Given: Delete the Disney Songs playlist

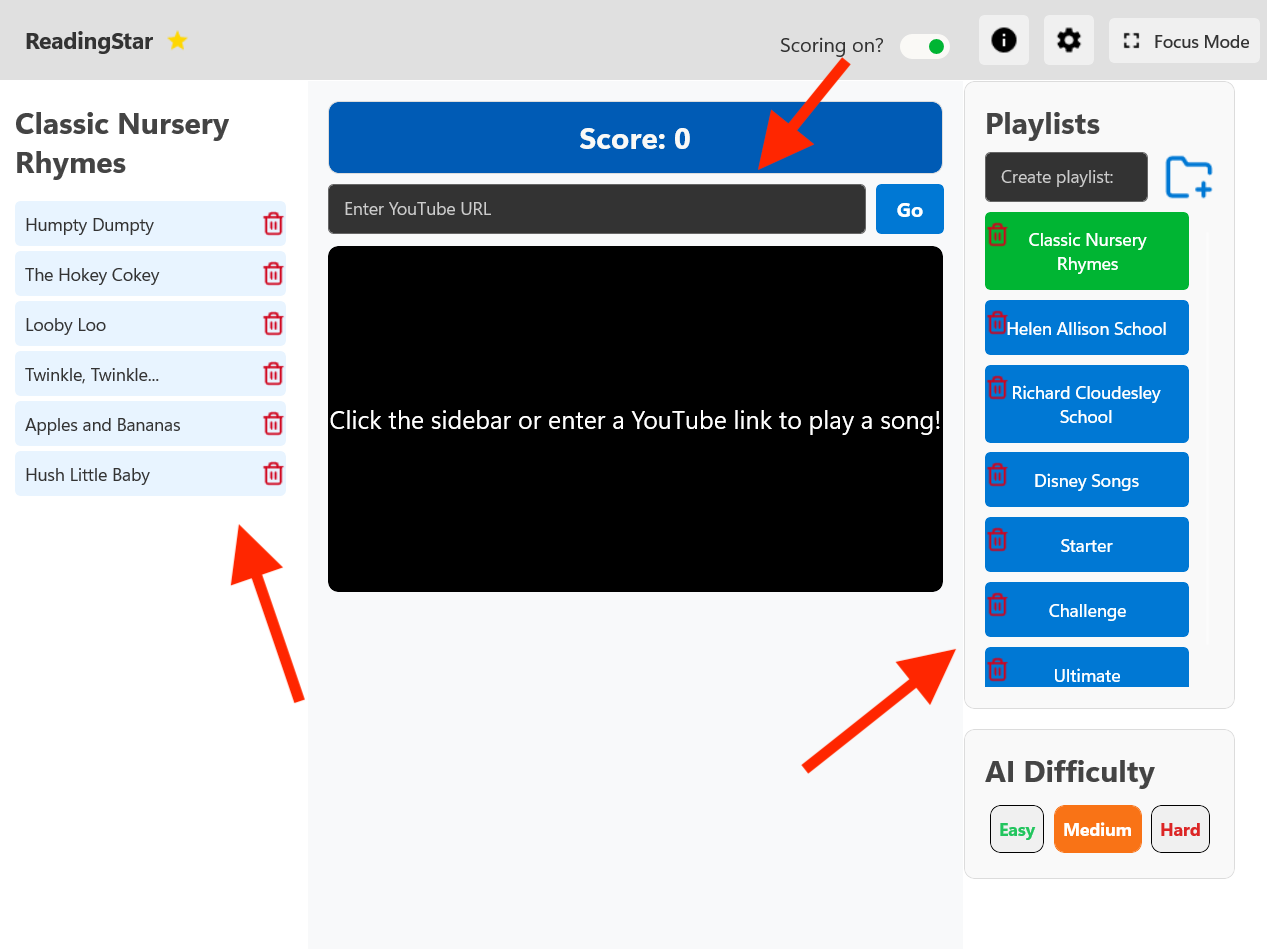Looking at the screenshot, I should [997, 474].
